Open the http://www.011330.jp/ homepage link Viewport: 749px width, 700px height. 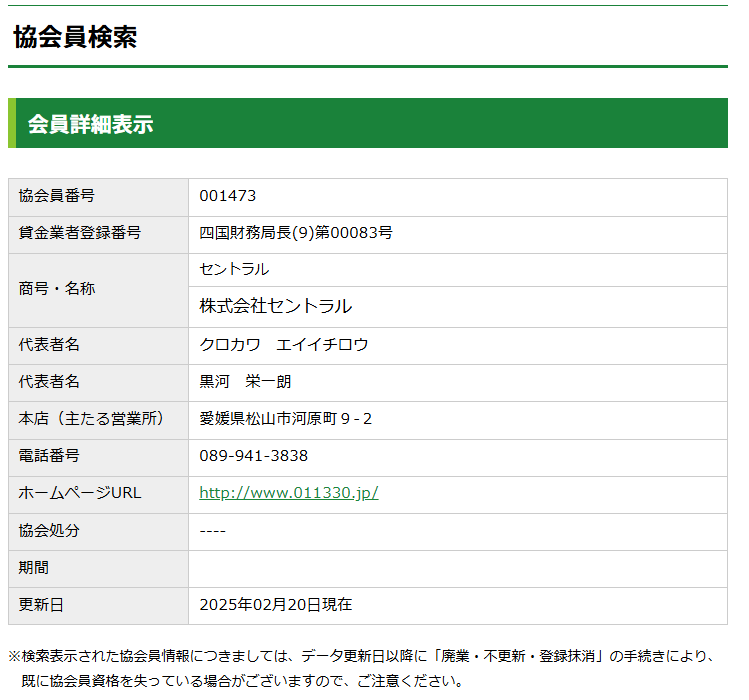[x=288, y=493]
